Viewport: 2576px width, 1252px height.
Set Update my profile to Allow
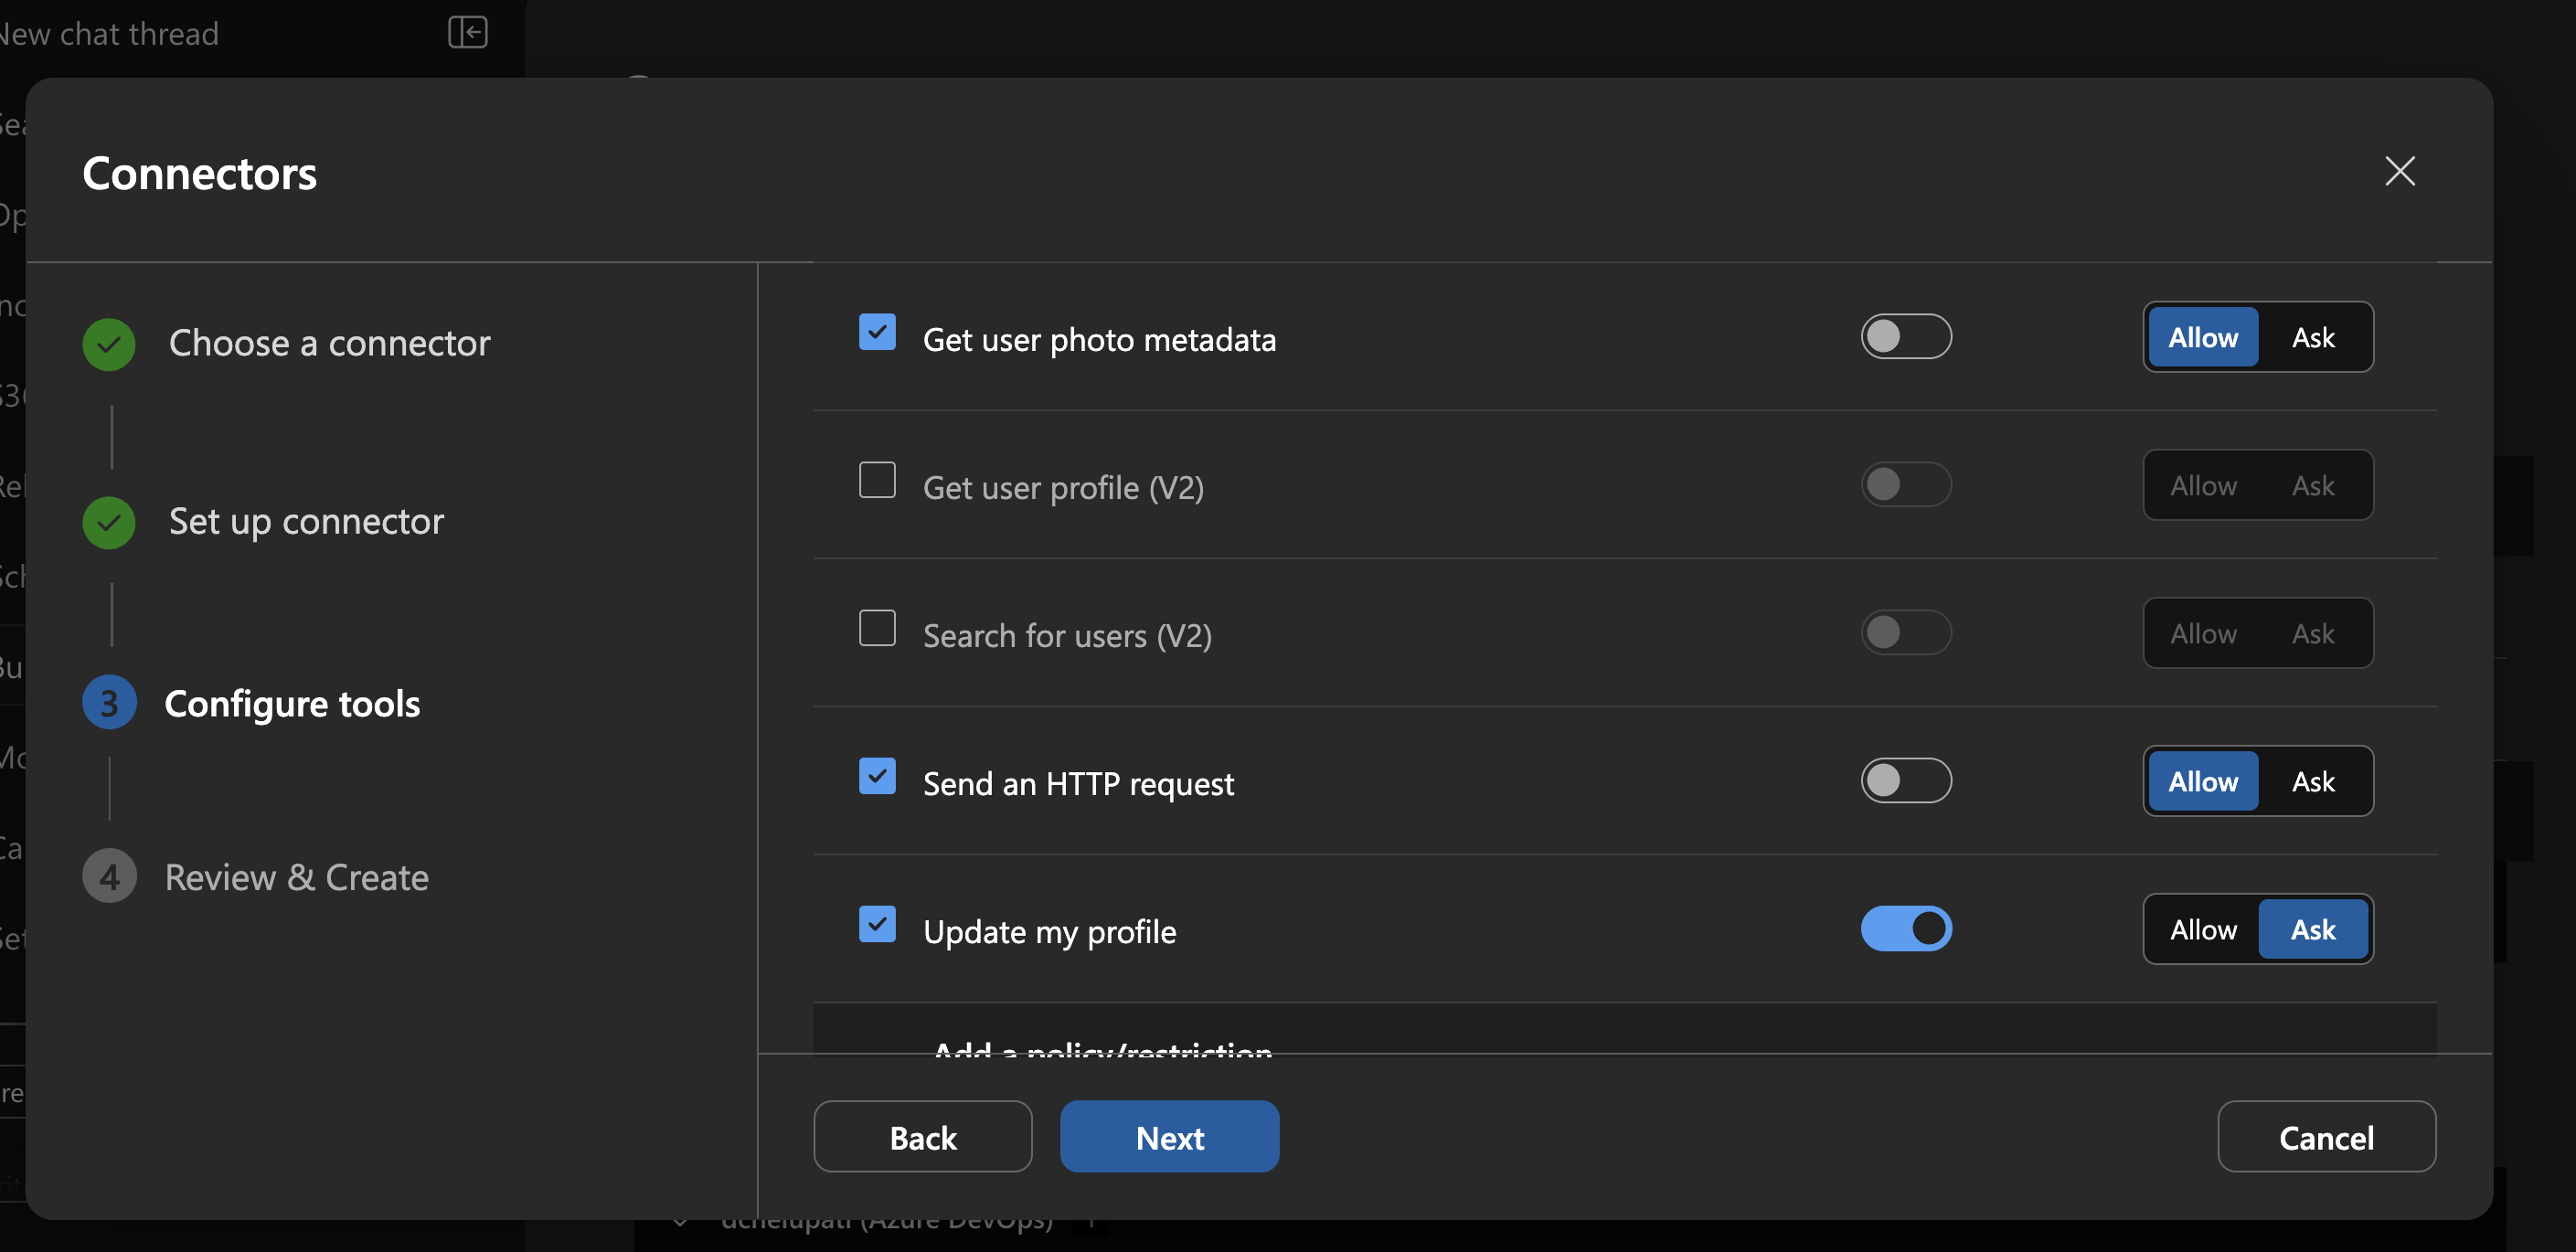pyautogui.click(x=2203, y=929)
